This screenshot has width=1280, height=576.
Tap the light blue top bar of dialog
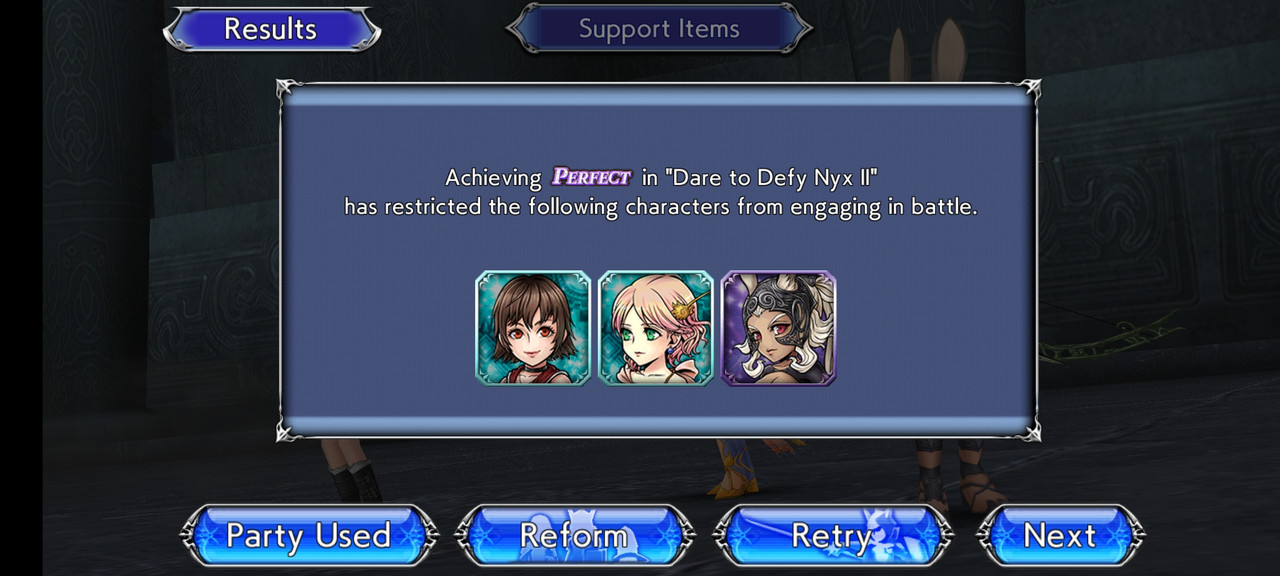659,96
